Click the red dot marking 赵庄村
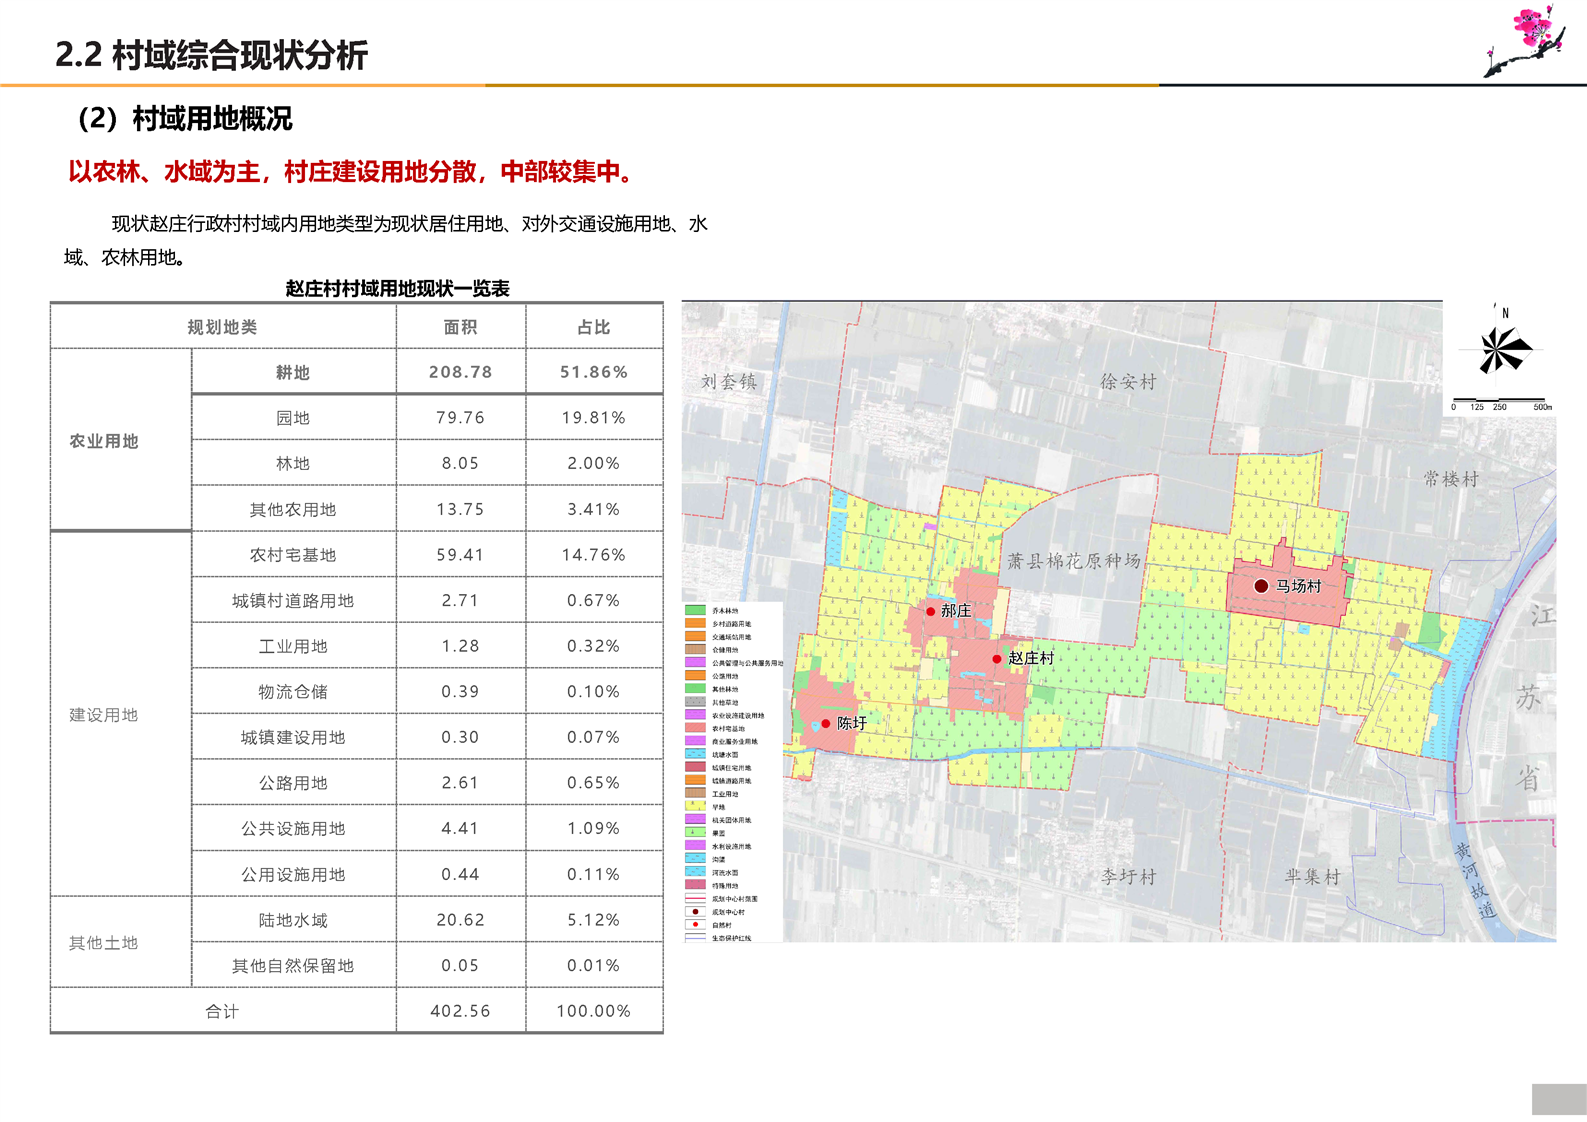 click(997, 659)
